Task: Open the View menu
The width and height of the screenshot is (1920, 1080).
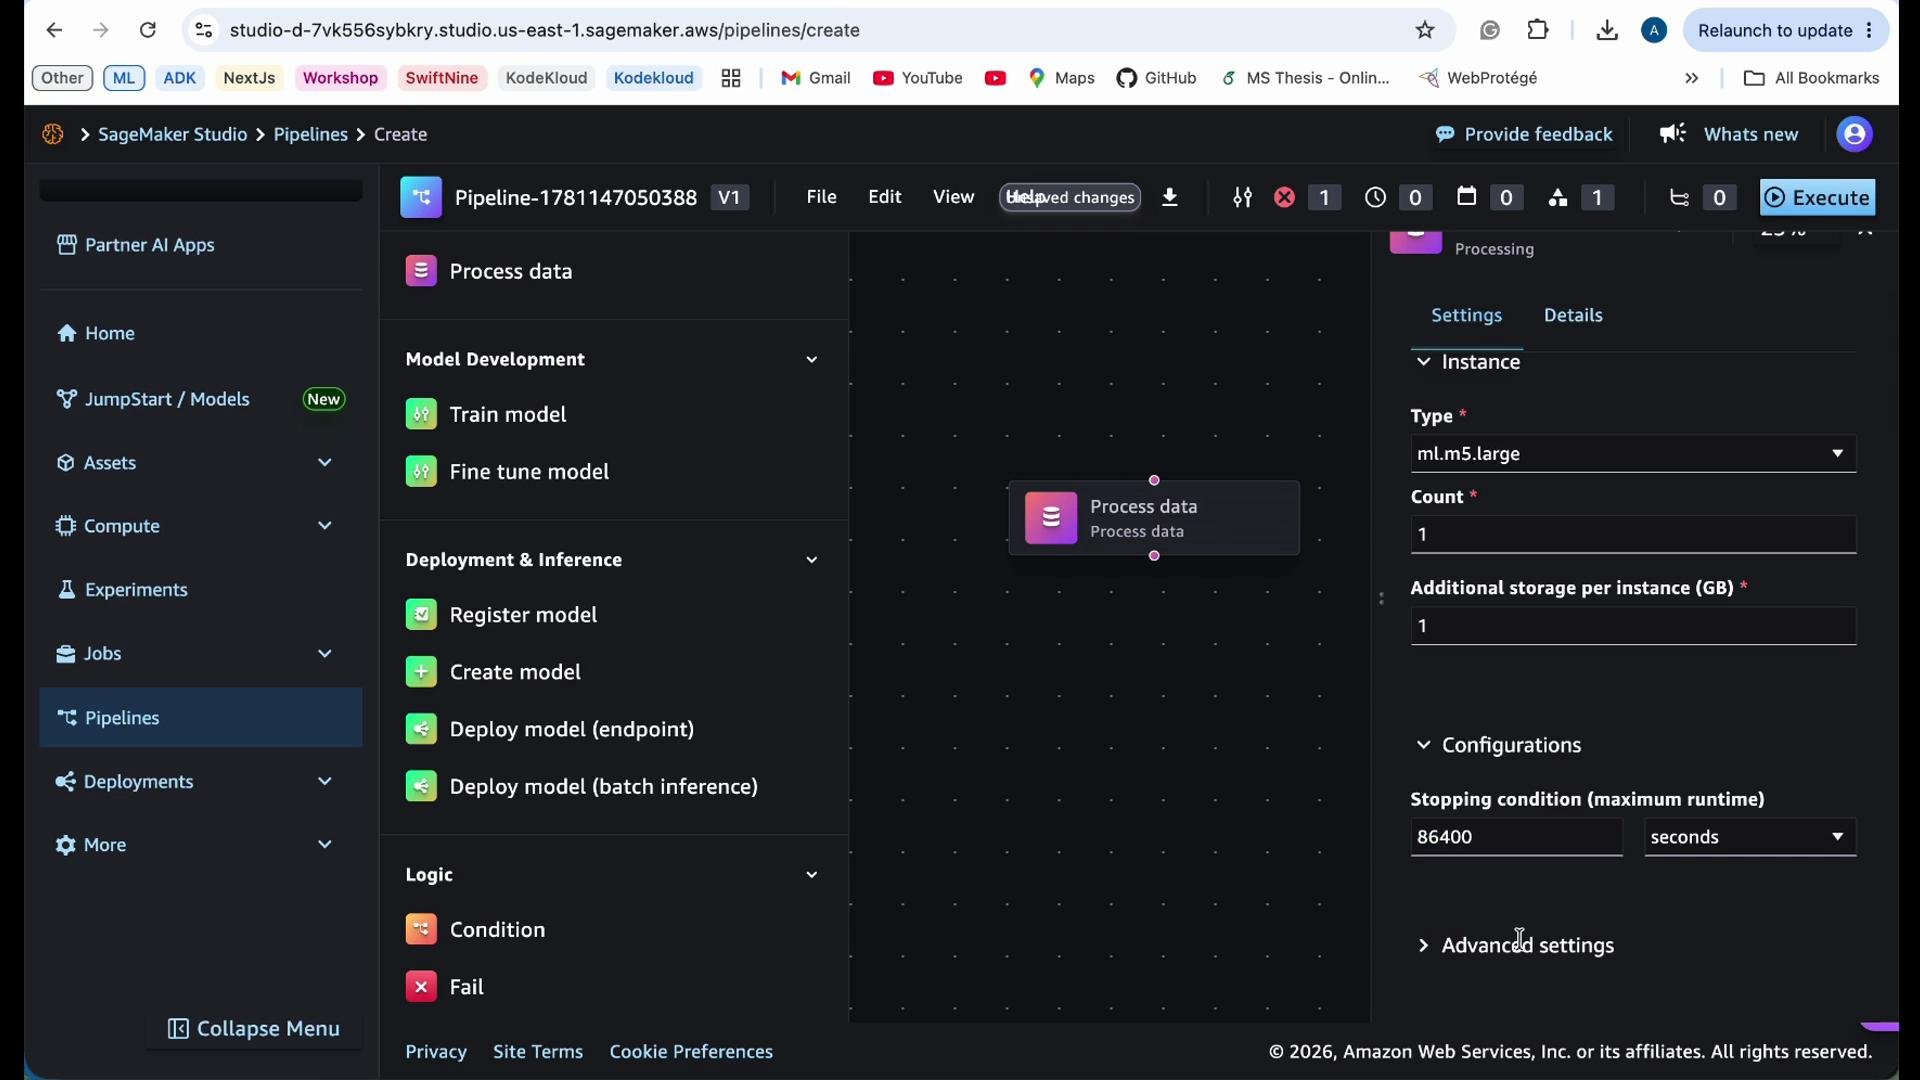Action: (953, 197)
